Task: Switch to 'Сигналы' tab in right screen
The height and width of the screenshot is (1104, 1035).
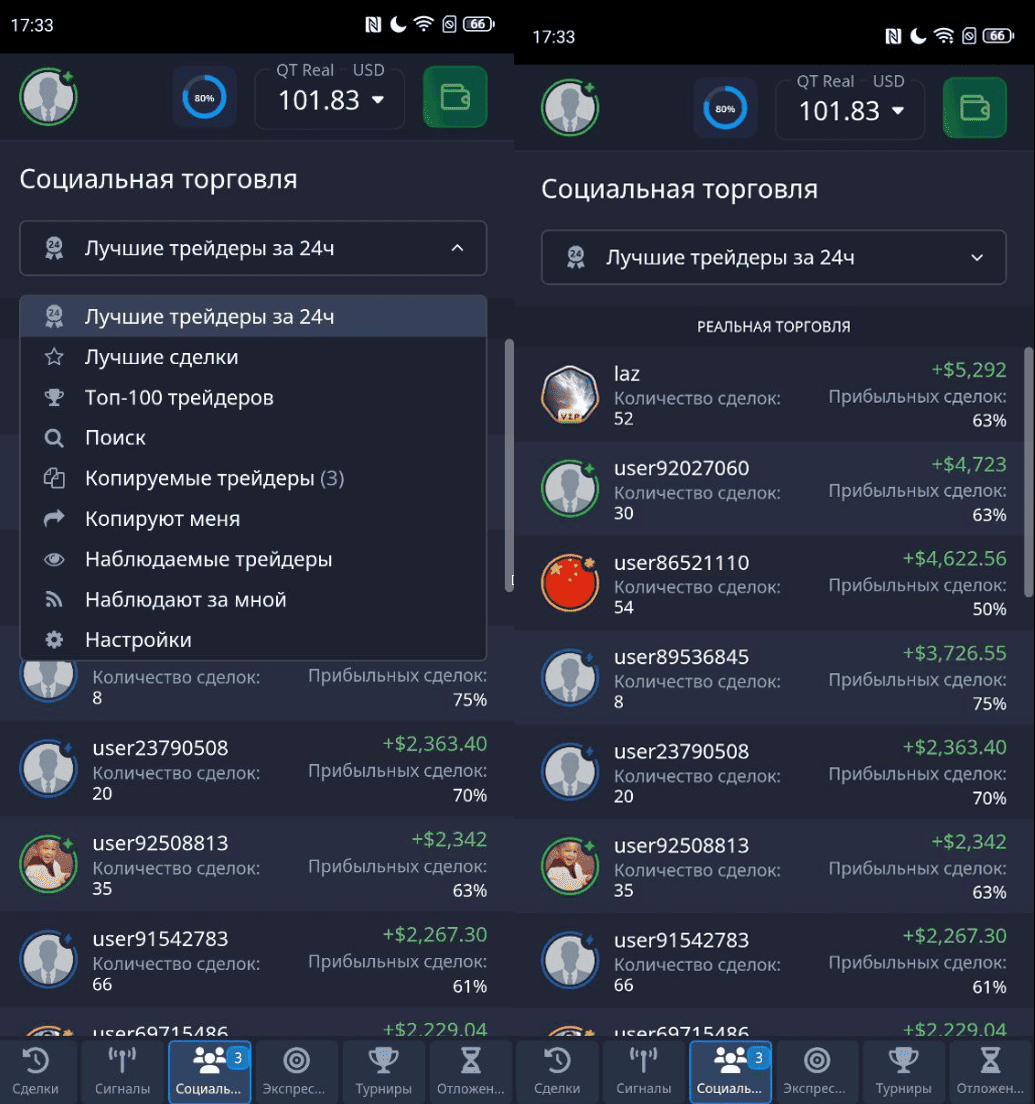Action: pyautogui.click(x=644, y=1072)
